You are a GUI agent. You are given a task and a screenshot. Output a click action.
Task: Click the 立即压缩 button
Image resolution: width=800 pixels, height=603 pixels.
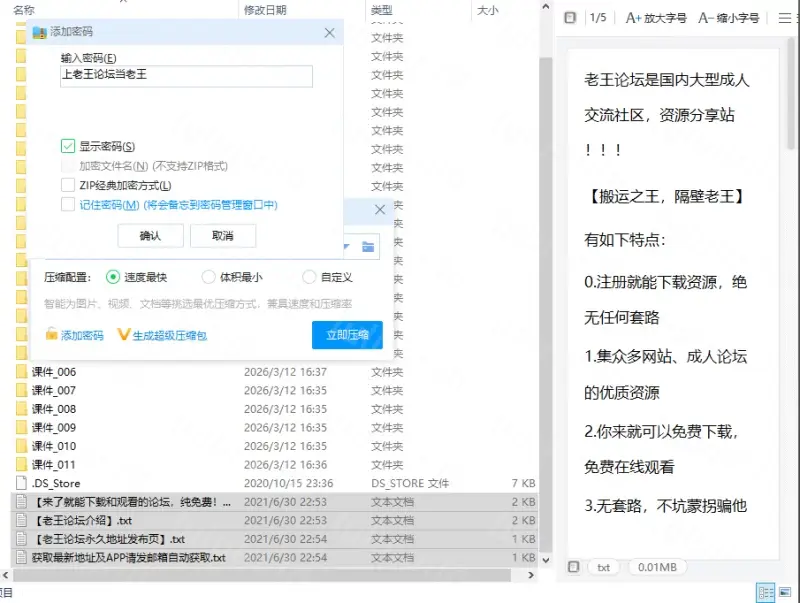point(347,335)
